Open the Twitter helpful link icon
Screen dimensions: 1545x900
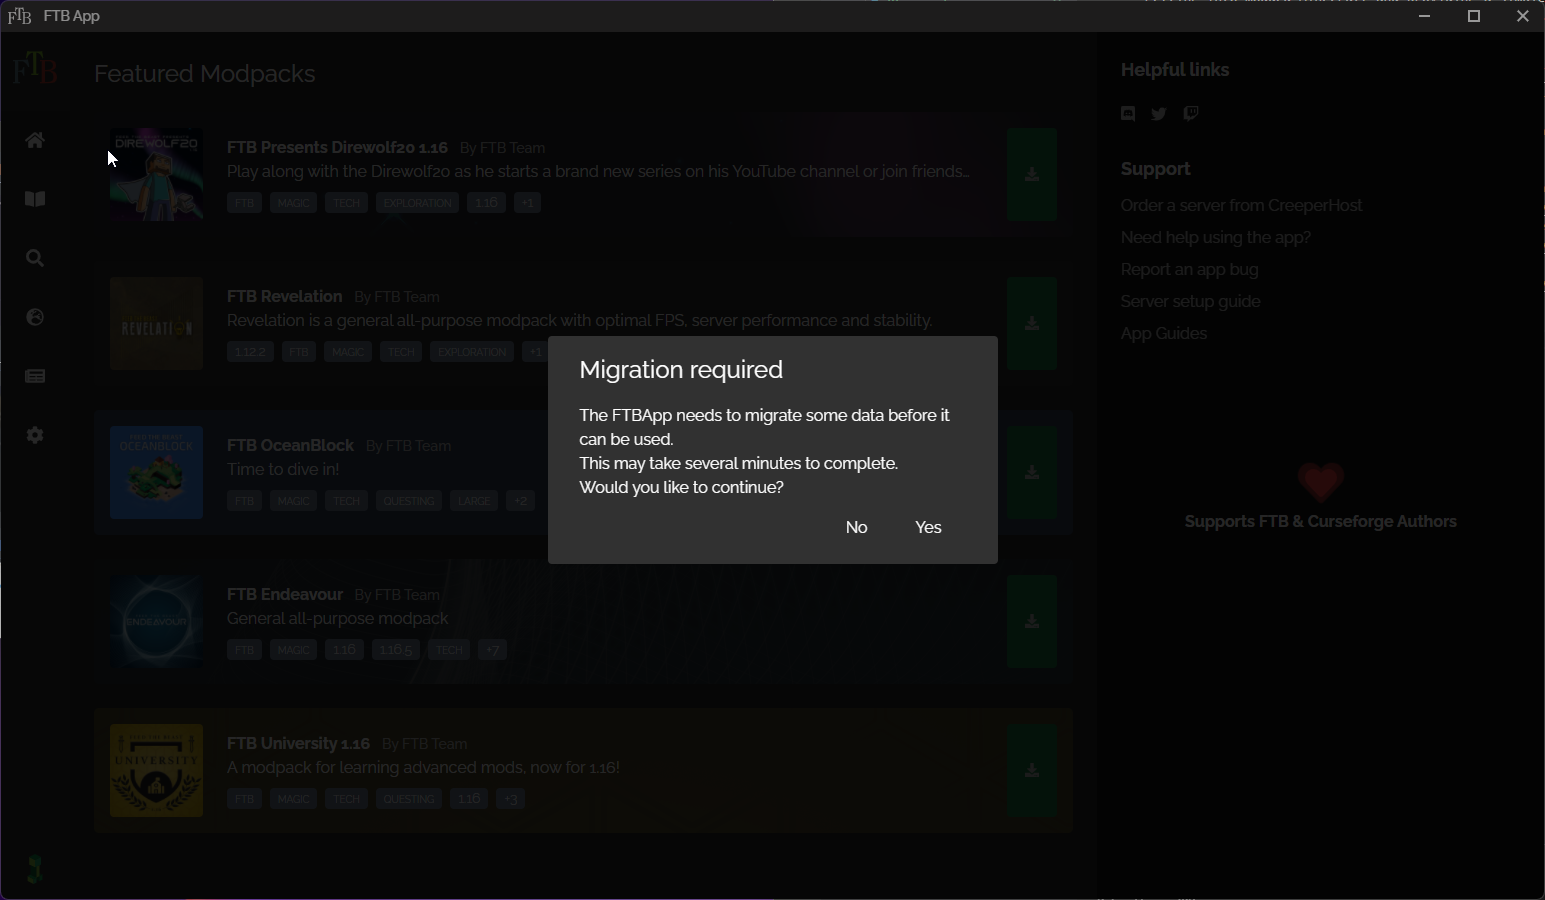(1159, 114)
